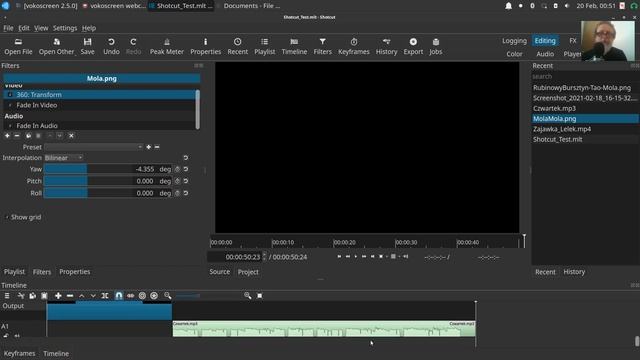Toggle the Ripple trim and drop icon

[x=142, y=296]
